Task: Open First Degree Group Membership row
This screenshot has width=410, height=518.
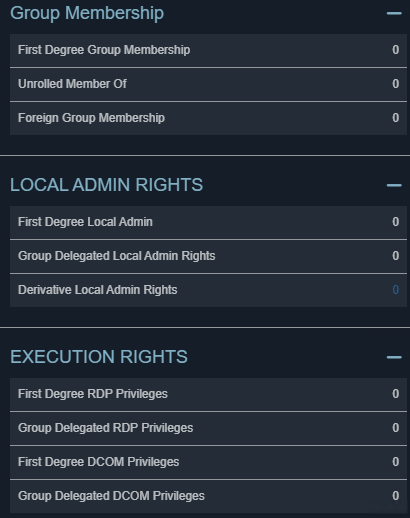Action: pyautogui.click(x=208, y=50)
